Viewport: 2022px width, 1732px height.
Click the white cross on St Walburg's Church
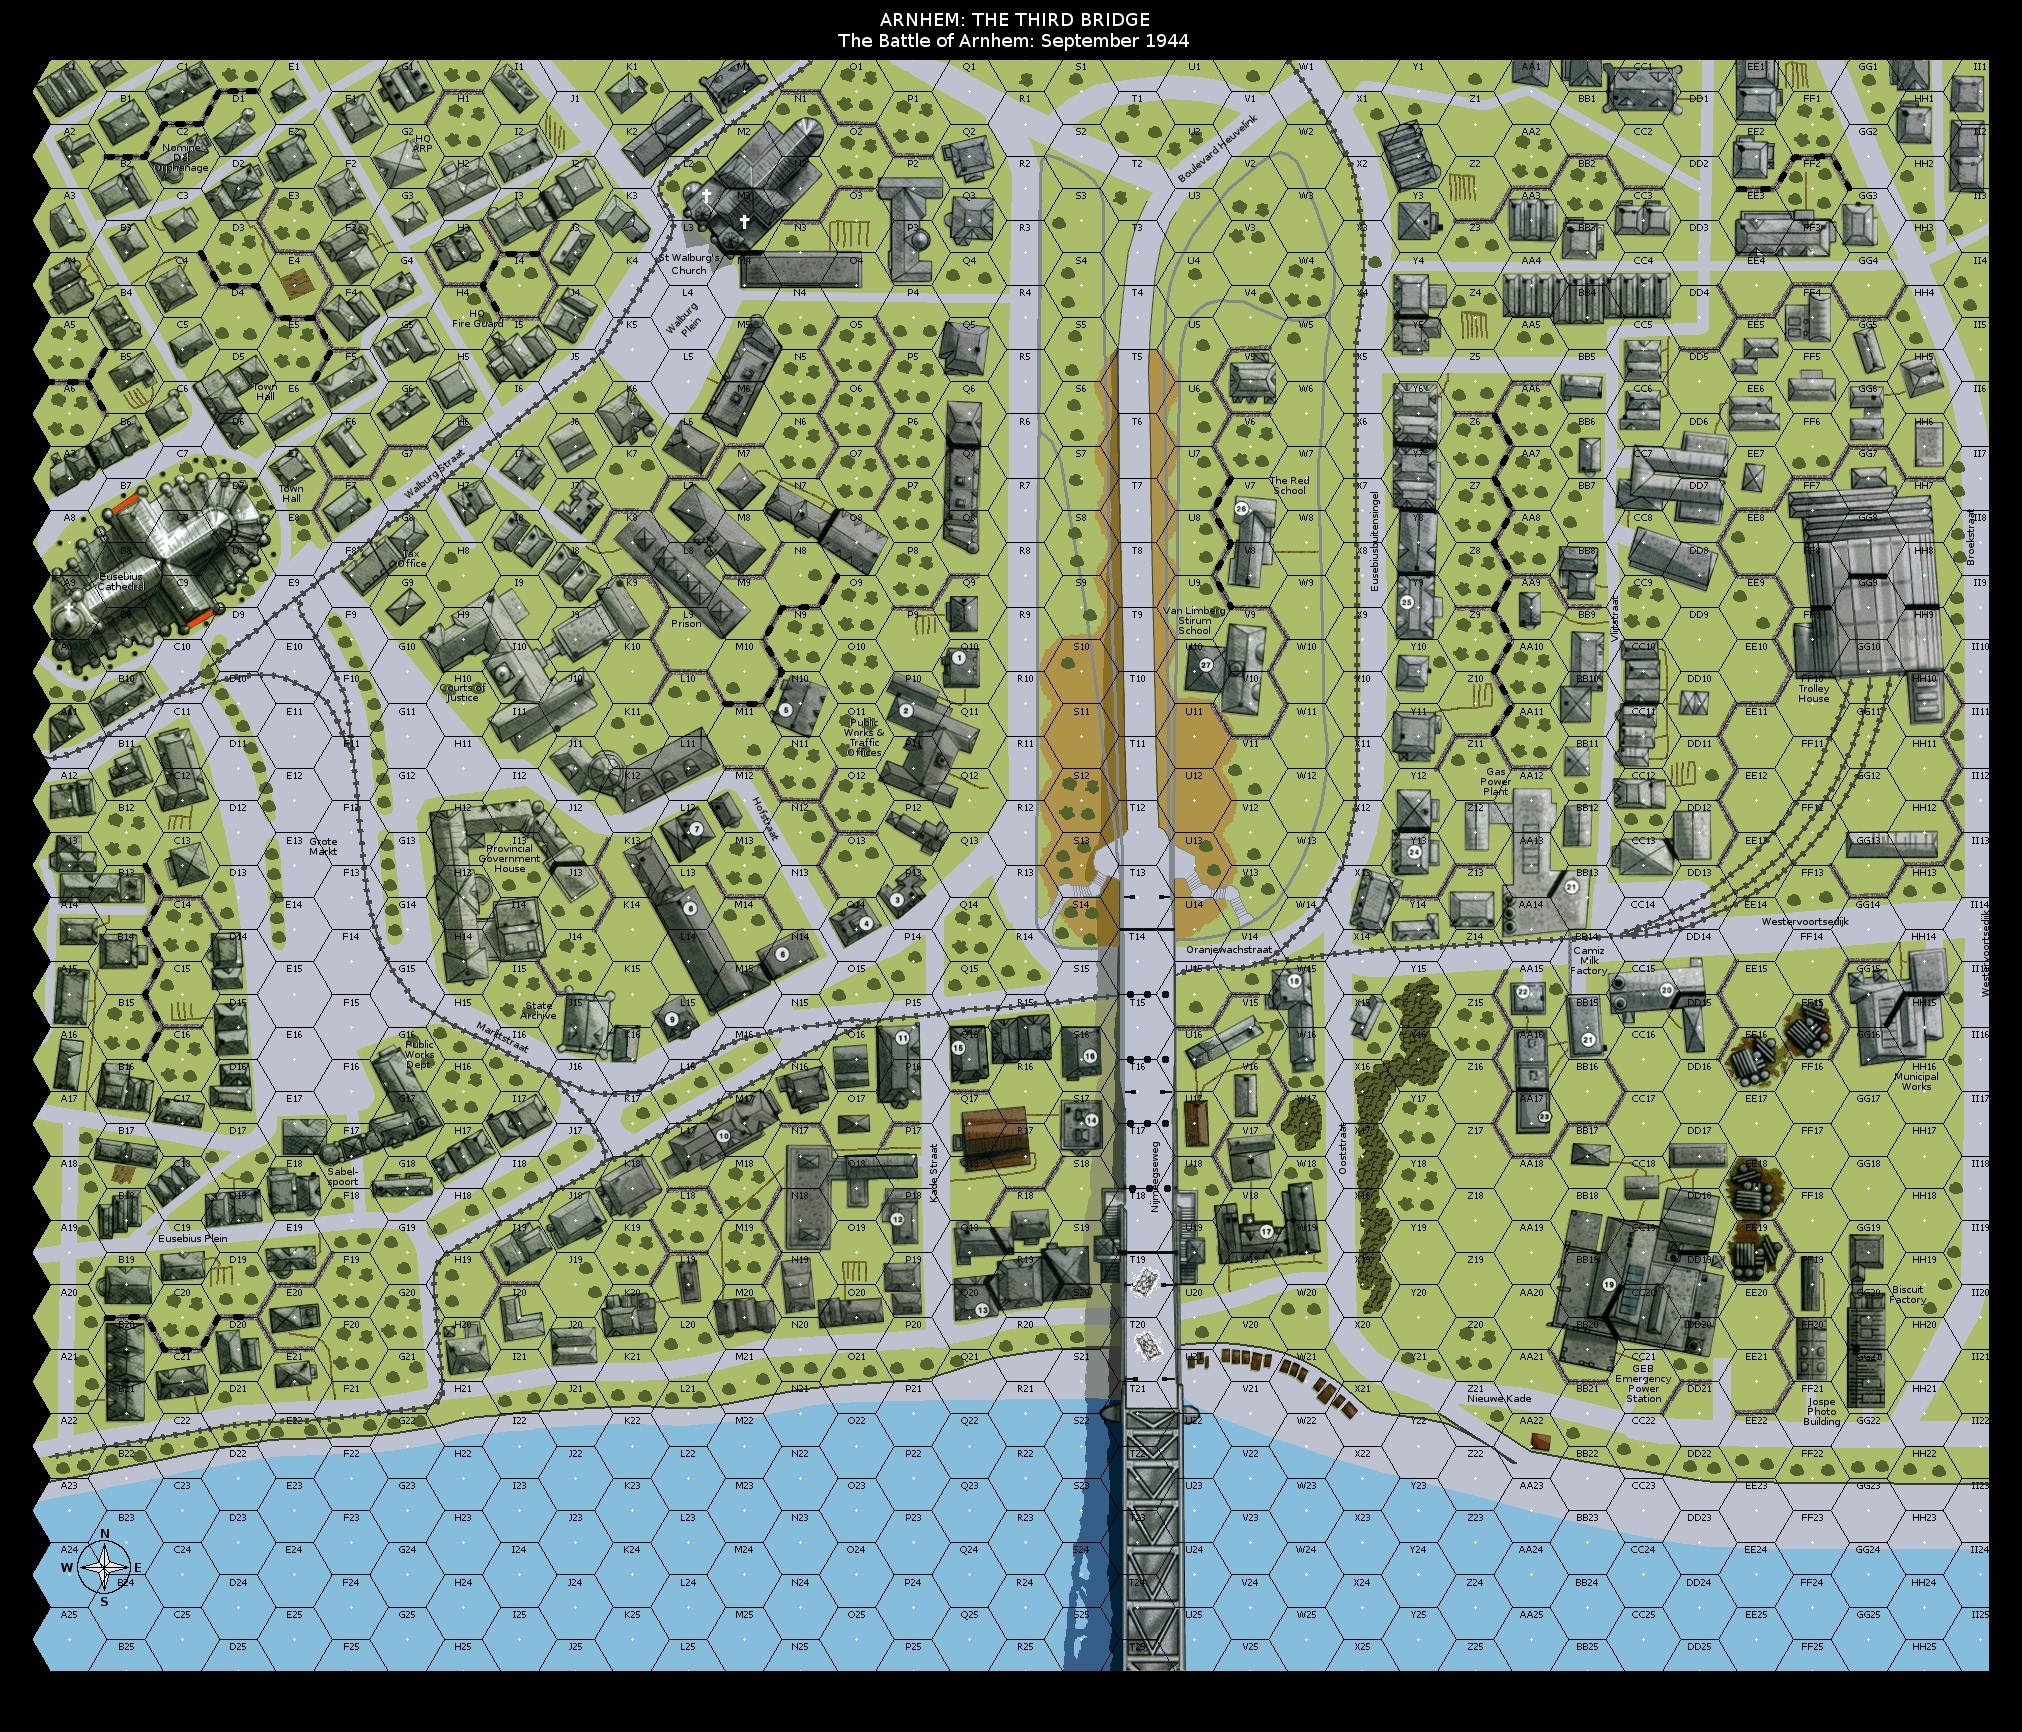tap(744, 222)
